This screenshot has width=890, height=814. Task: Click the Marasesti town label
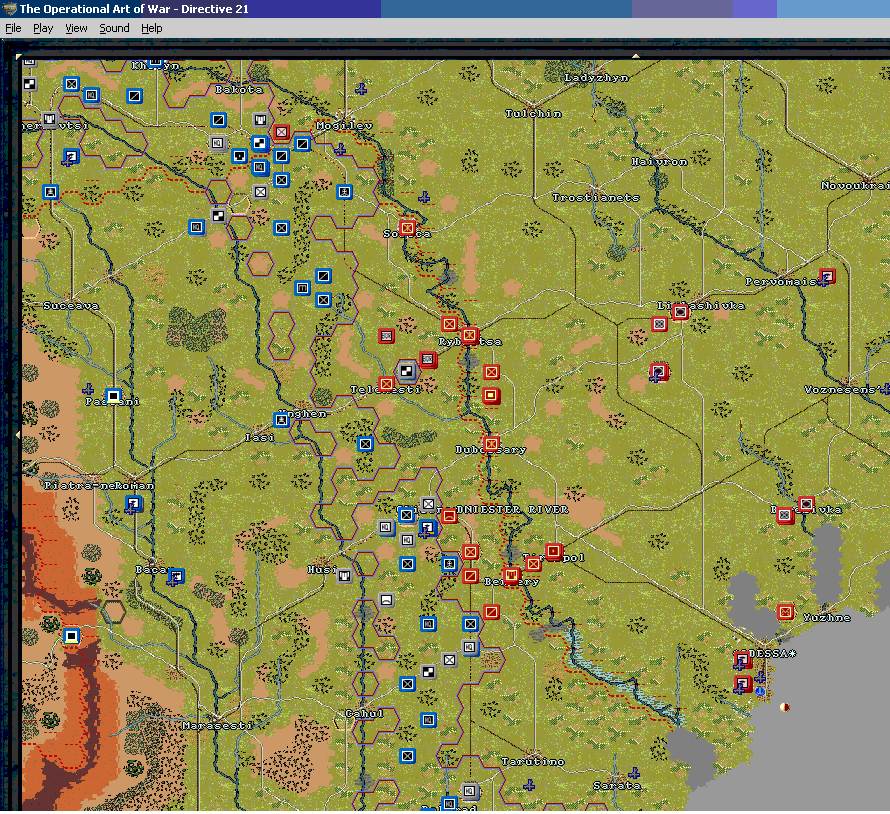pyautogui.click(x=217, y=725)
